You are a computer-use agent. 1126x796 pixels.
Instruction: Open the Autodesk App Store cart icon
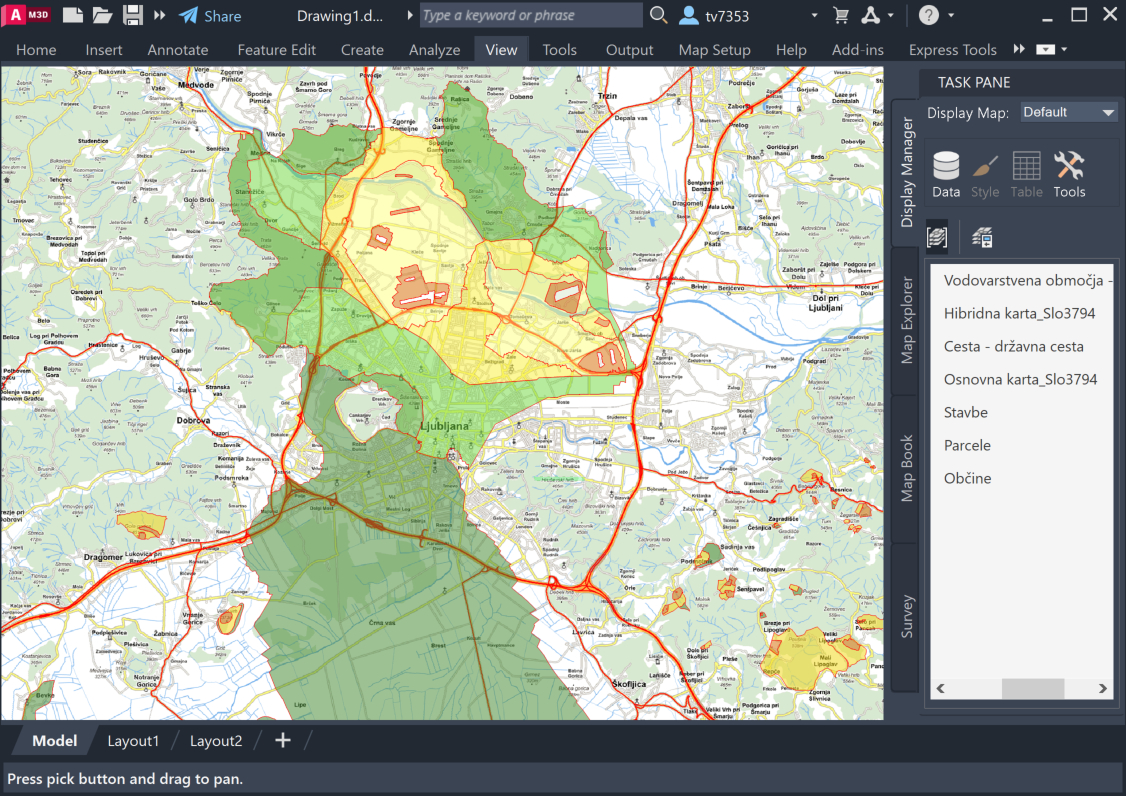[841, 15]
